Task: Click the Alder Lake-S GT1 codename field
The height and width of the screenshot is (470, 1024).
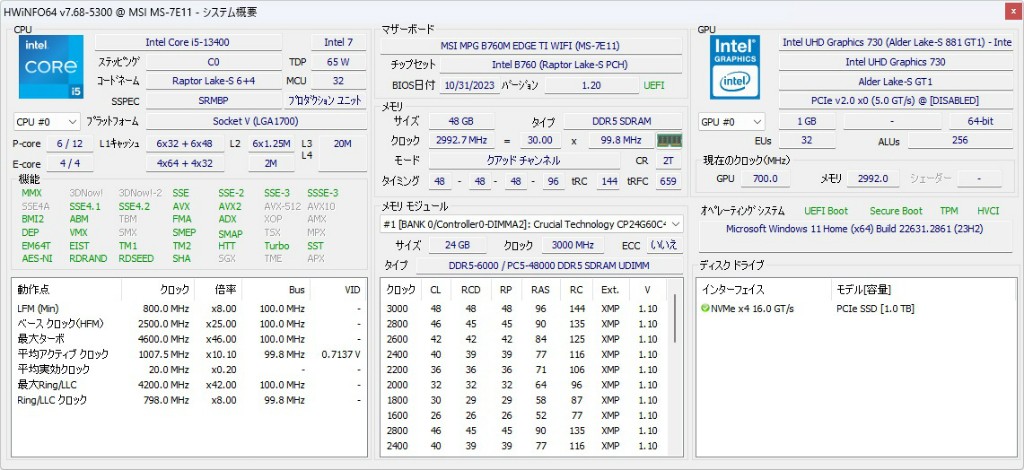Action: point(895,81)
